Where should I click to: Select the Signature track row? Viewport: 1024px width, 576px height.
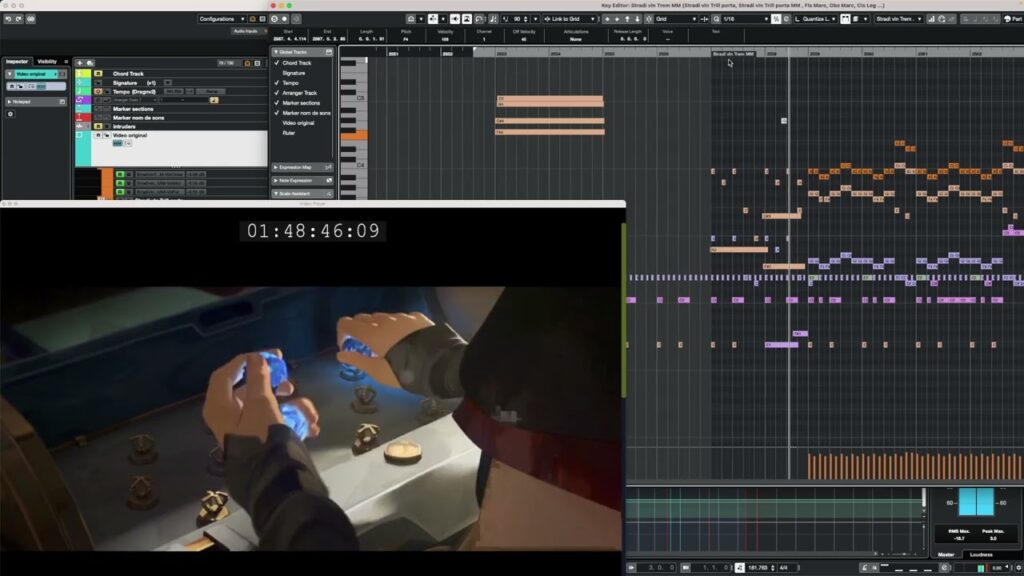171,83
